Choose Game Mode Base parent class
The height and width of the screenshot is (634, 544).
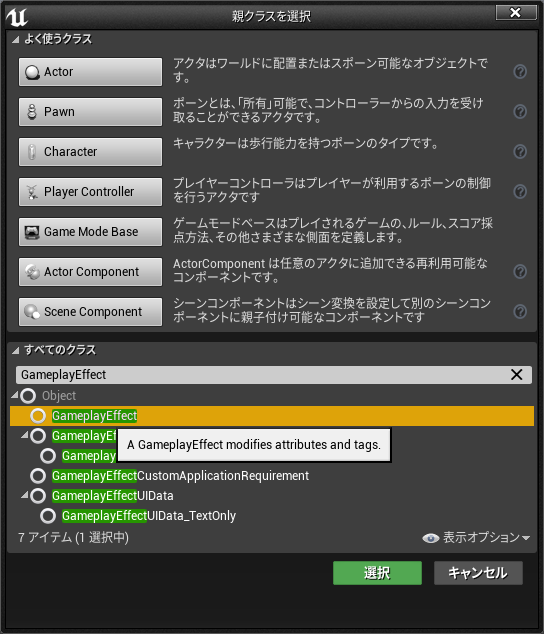point(90,232)
